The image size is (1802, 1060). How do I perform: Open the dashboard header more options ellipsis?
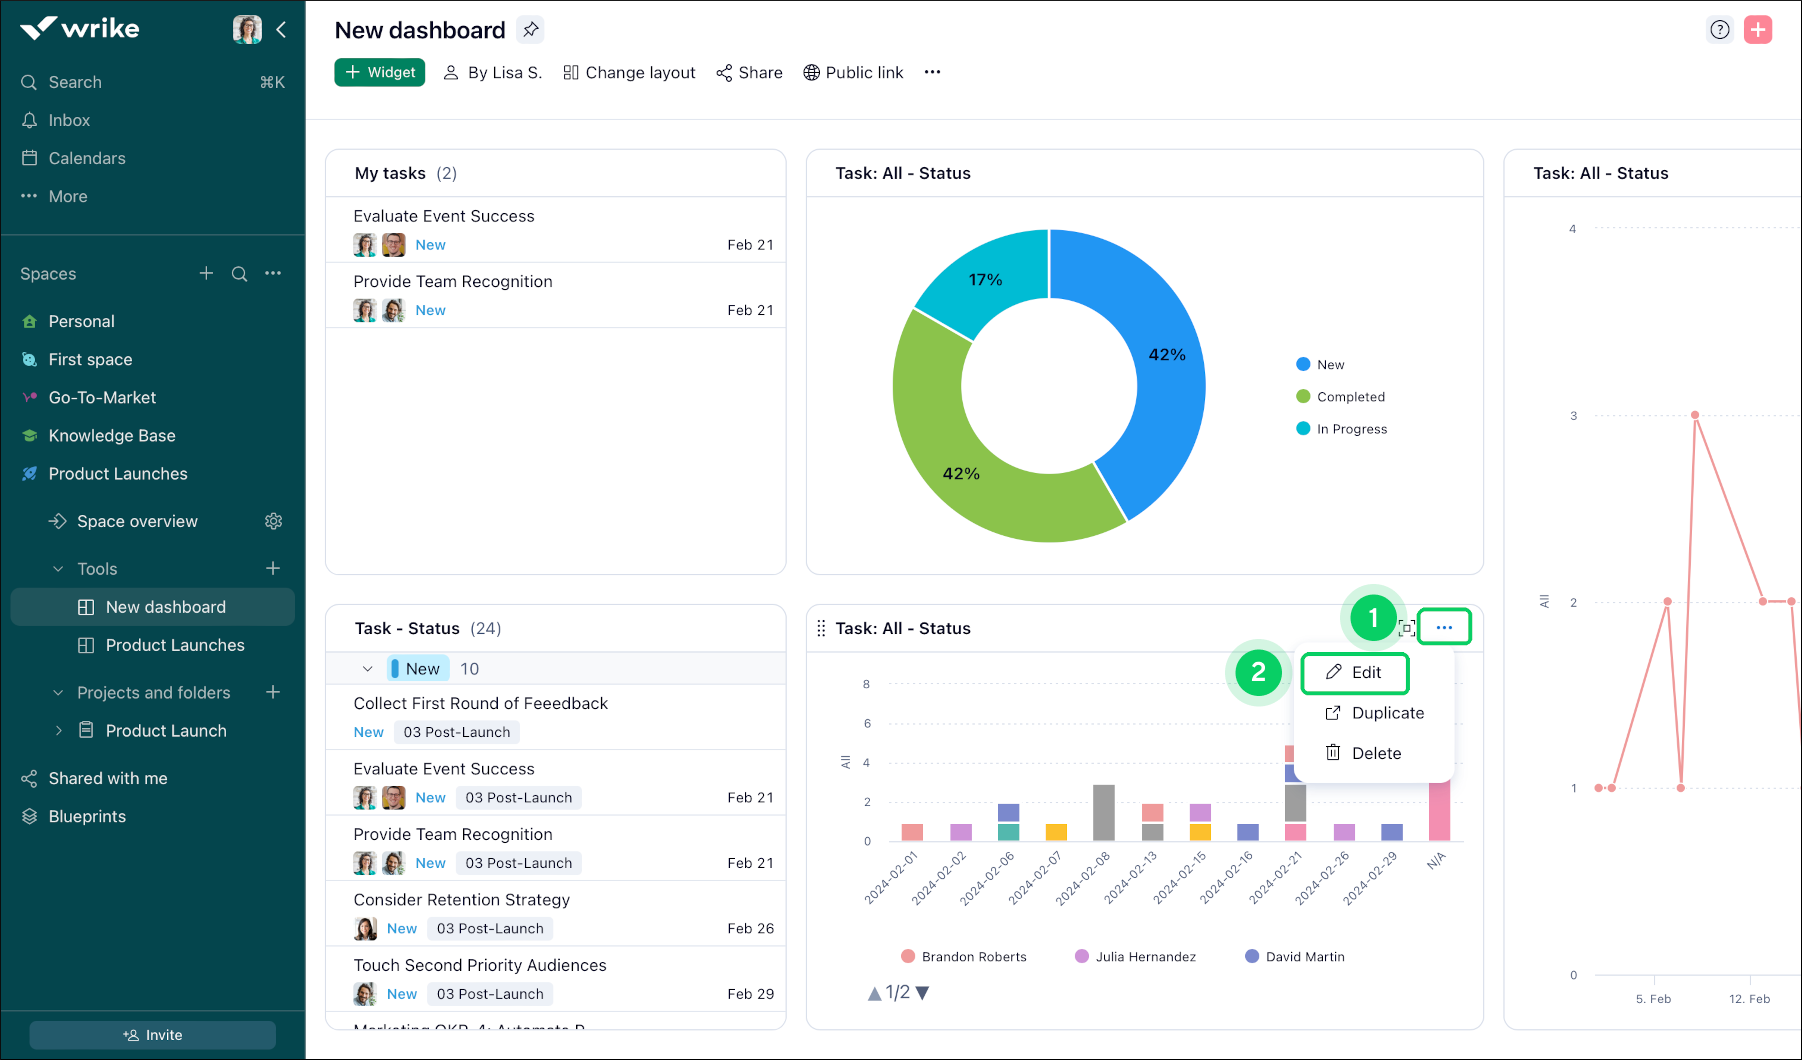(932, 72)
